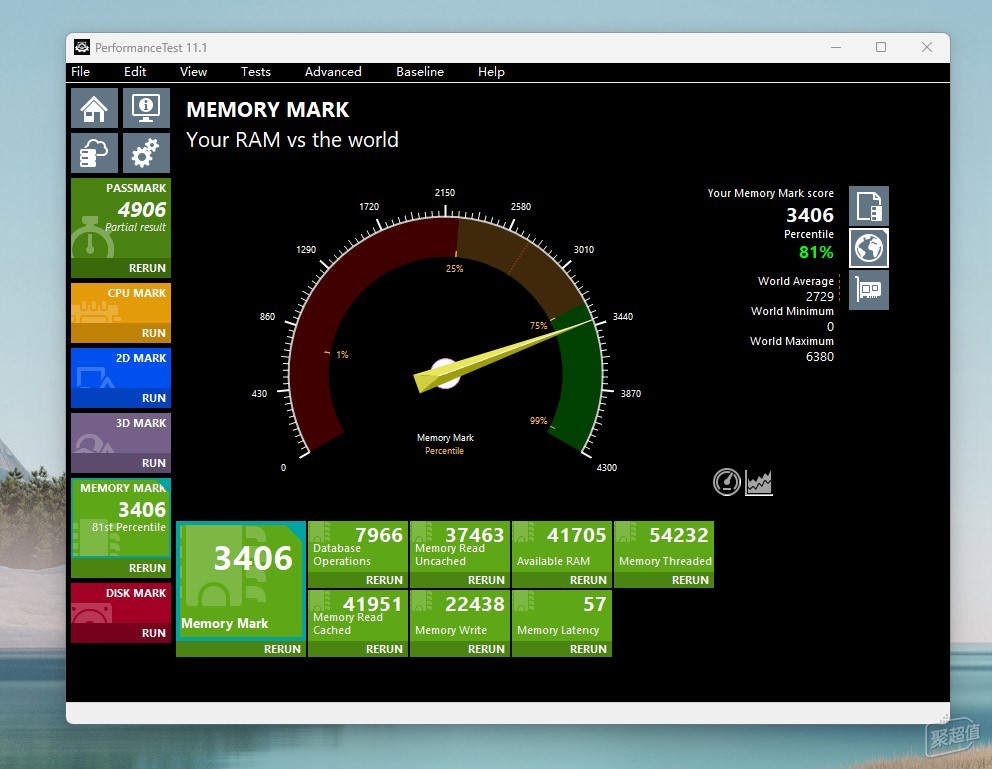Minimize the PerformanceTest window
This screenshot has width=992, height=769.
(836, 47)
